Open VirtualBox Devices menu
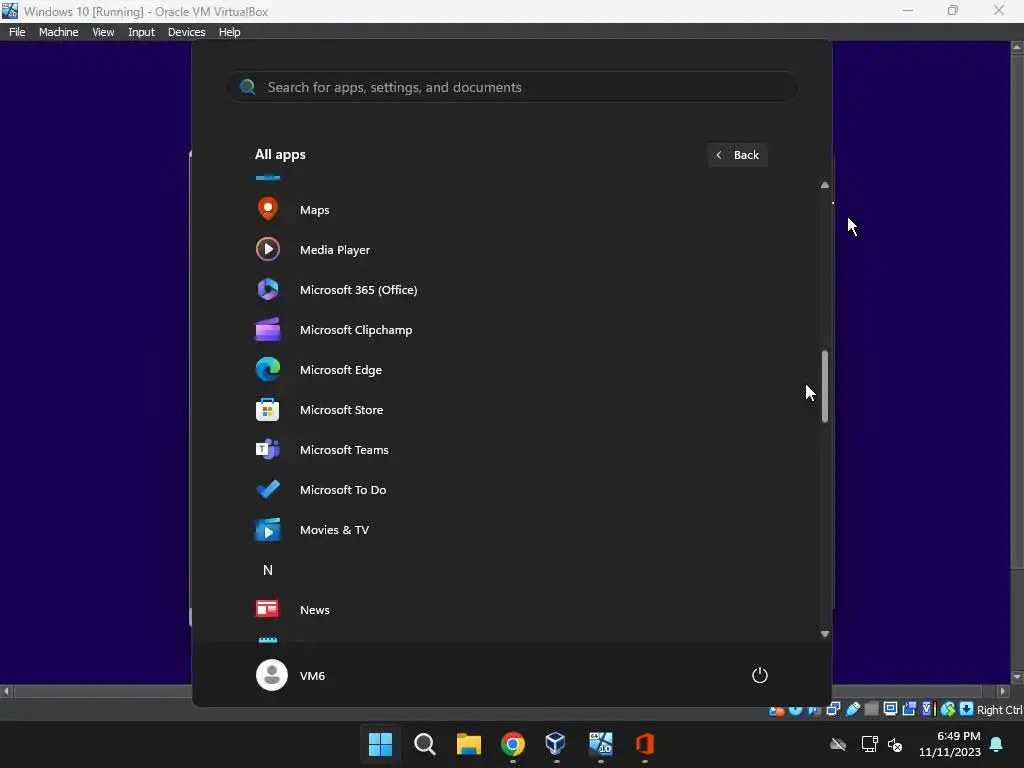The image size is (1024, 768). tap(186, 32)
